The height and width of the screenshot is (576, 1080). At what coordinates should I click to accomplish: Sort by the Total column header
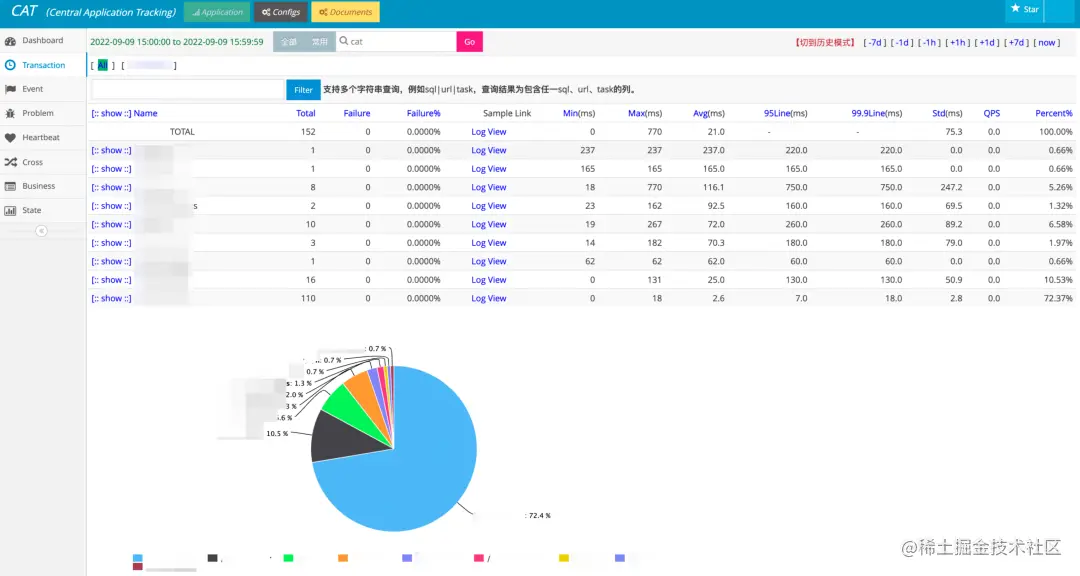pos(305,113)
